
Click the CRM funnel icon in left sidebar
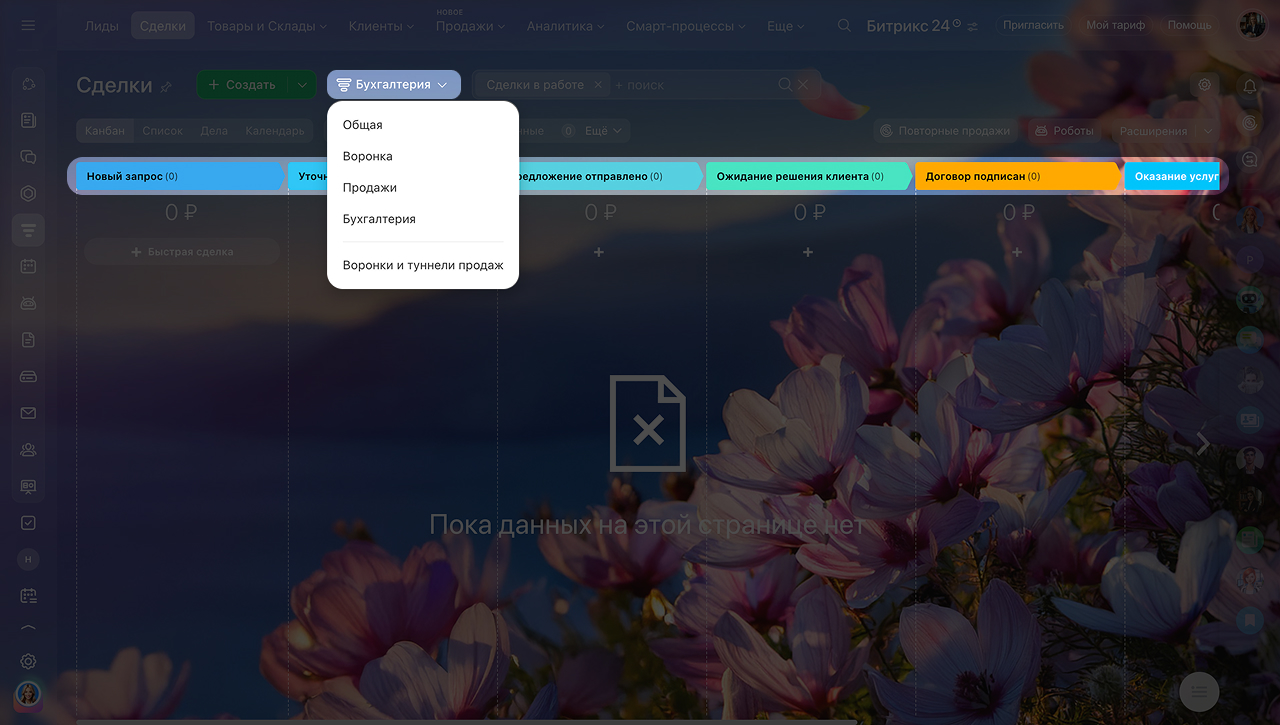tap(28, 231)
